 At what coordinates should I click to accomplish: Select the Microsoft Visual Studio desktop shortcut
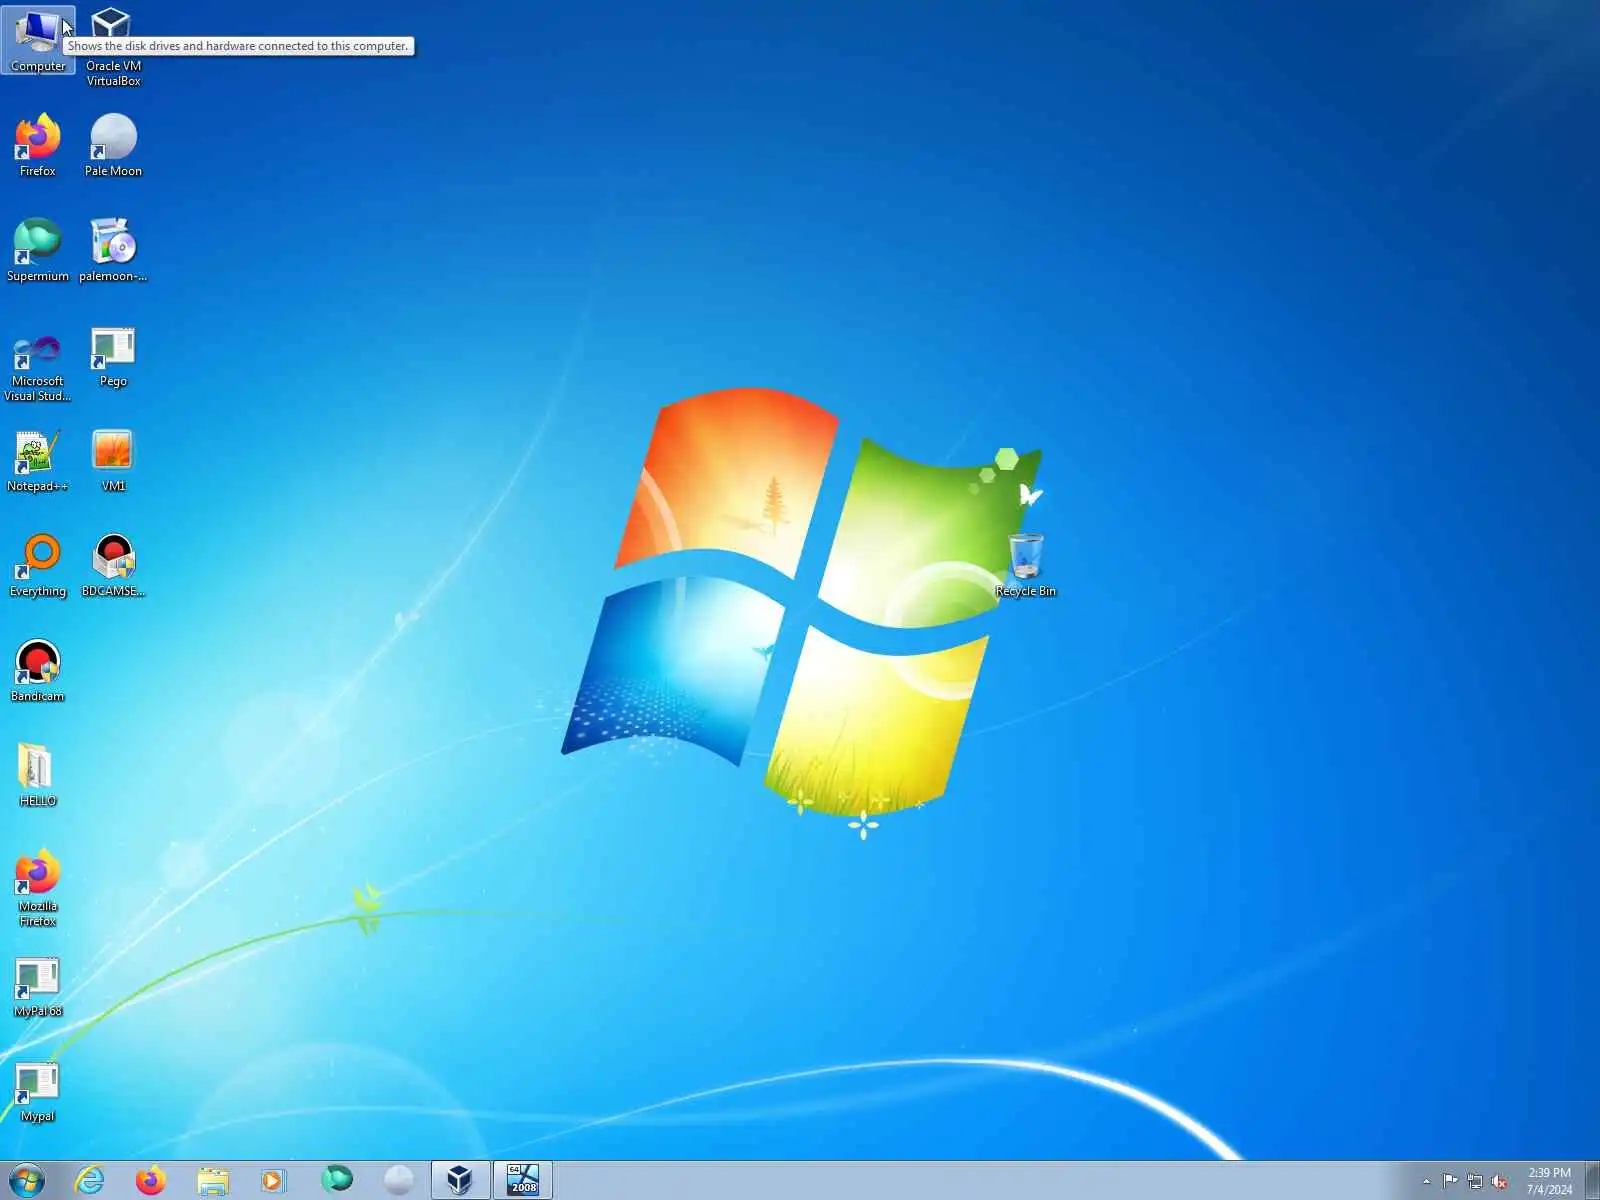pos(38,365)
